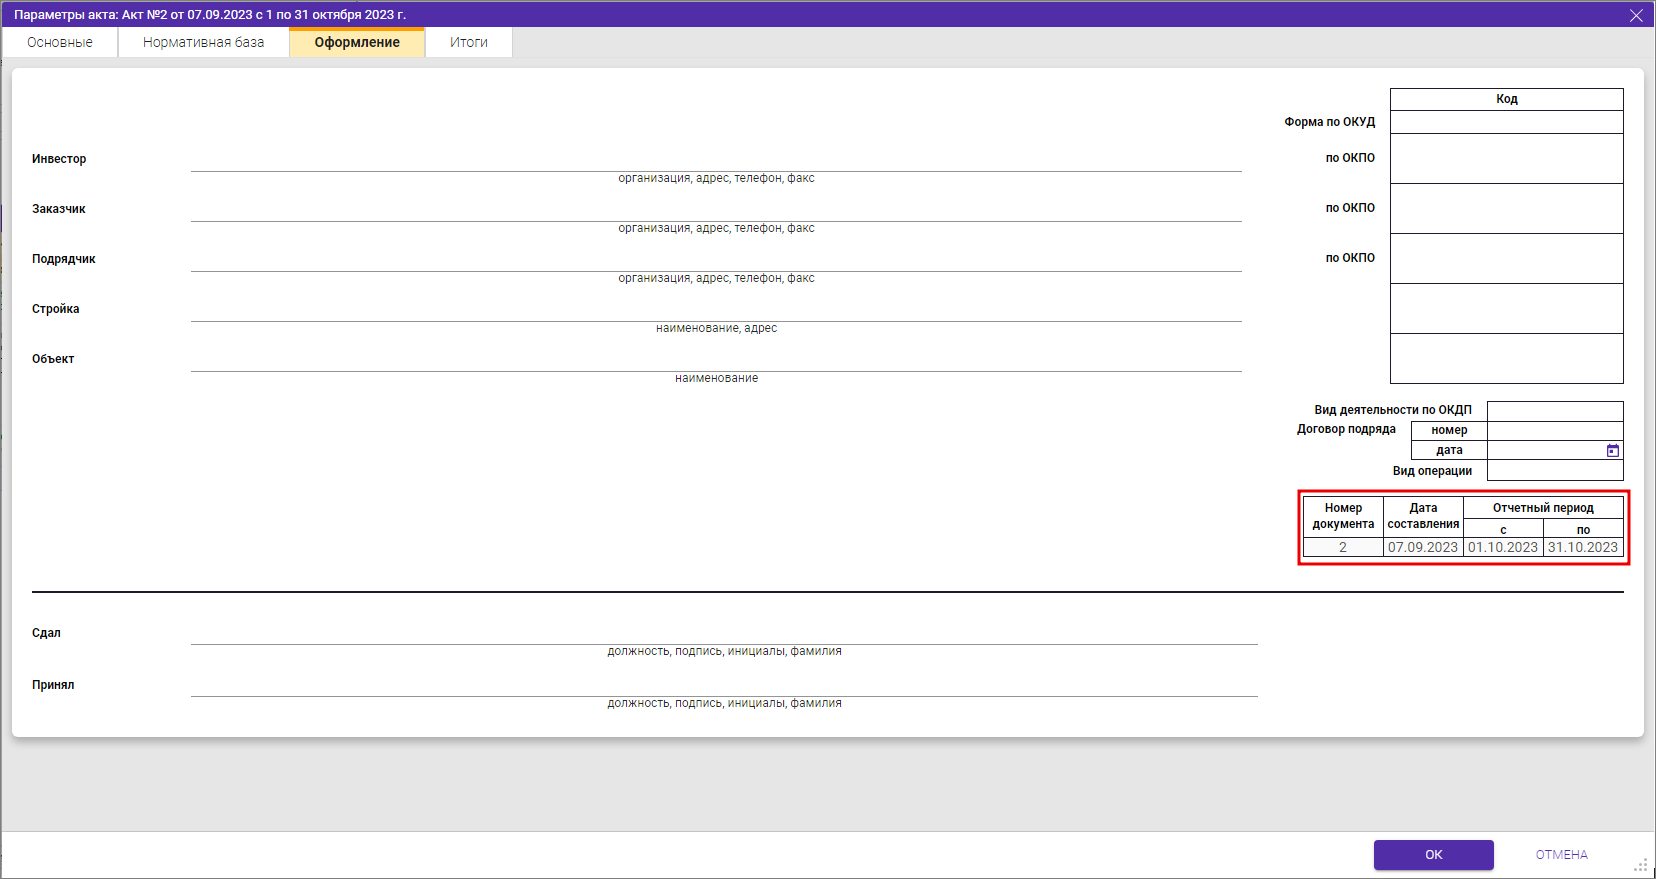
Task: Open the contract date calendar picker
Action: coord(1612,451)
